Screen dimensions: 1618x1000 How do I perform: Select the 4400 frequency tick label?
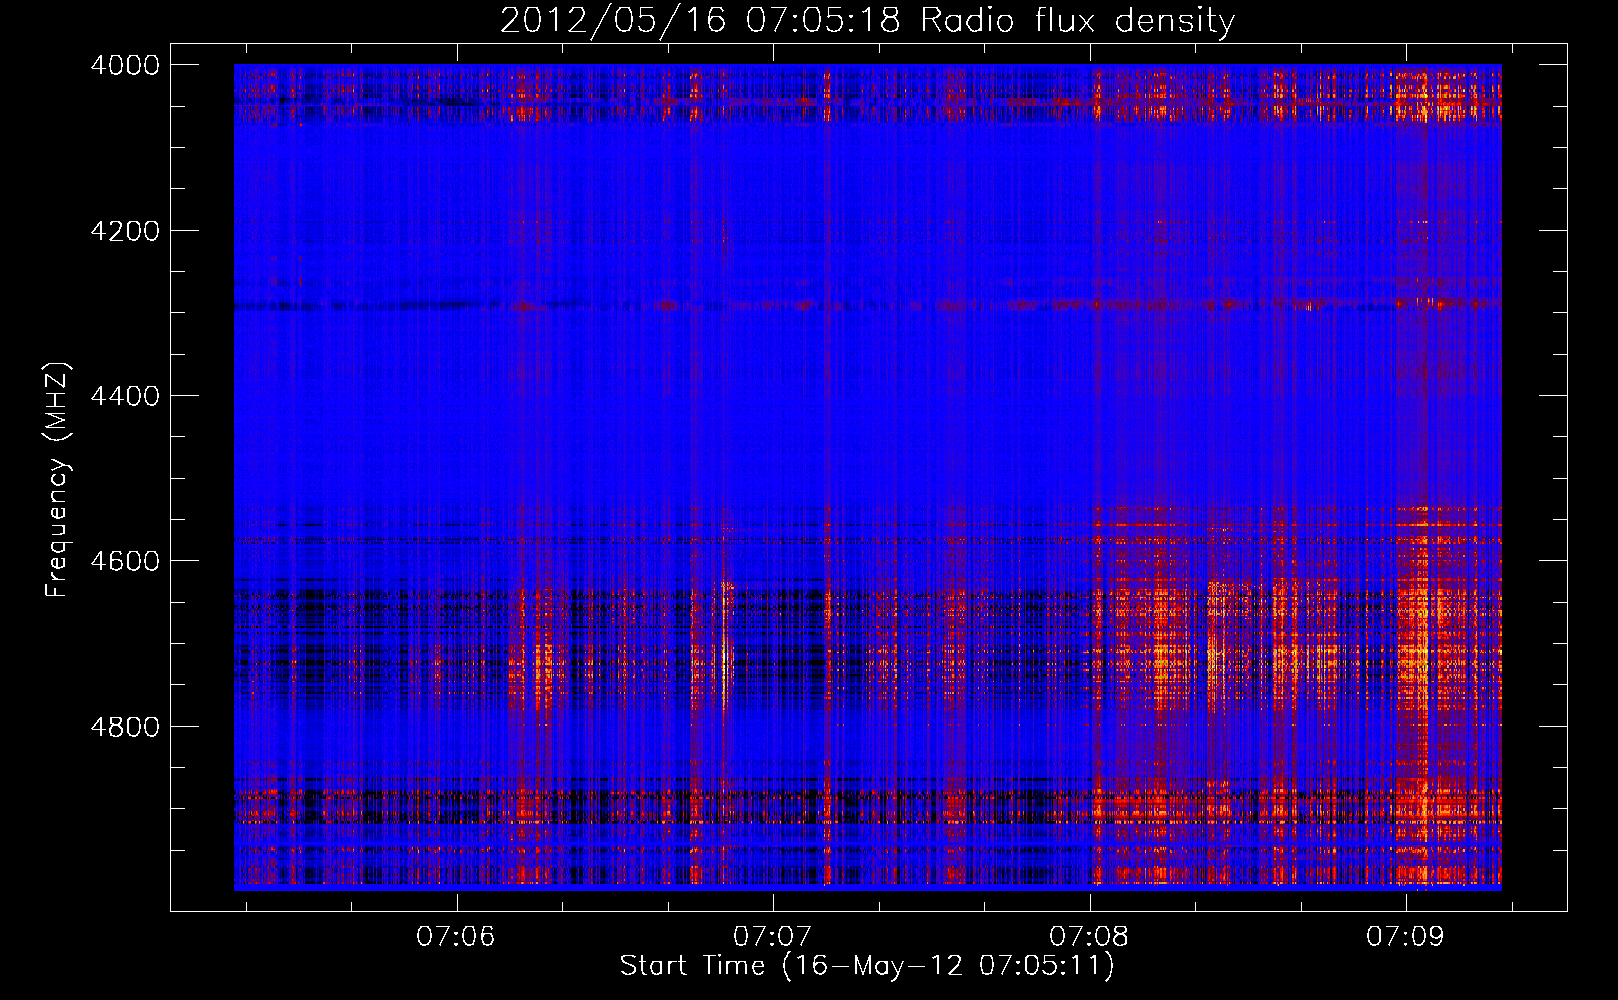pyautogui.click(x=125, y=396)
